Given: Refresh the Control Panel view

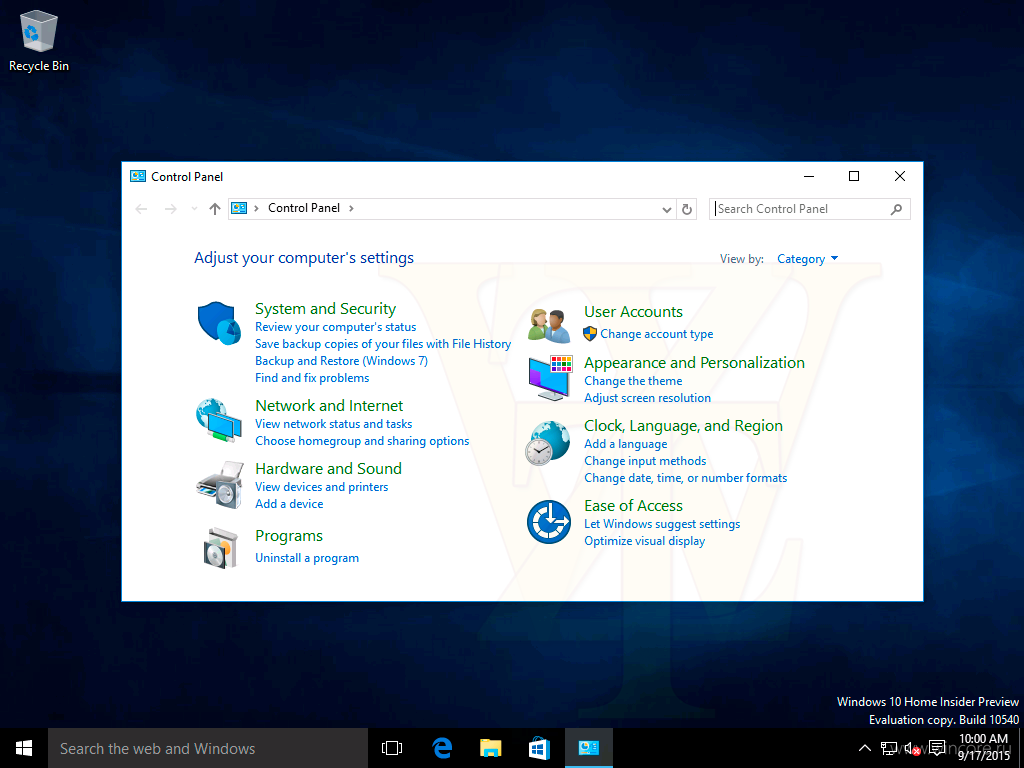Looking at the screenshot, I should (x=687, y=209).
